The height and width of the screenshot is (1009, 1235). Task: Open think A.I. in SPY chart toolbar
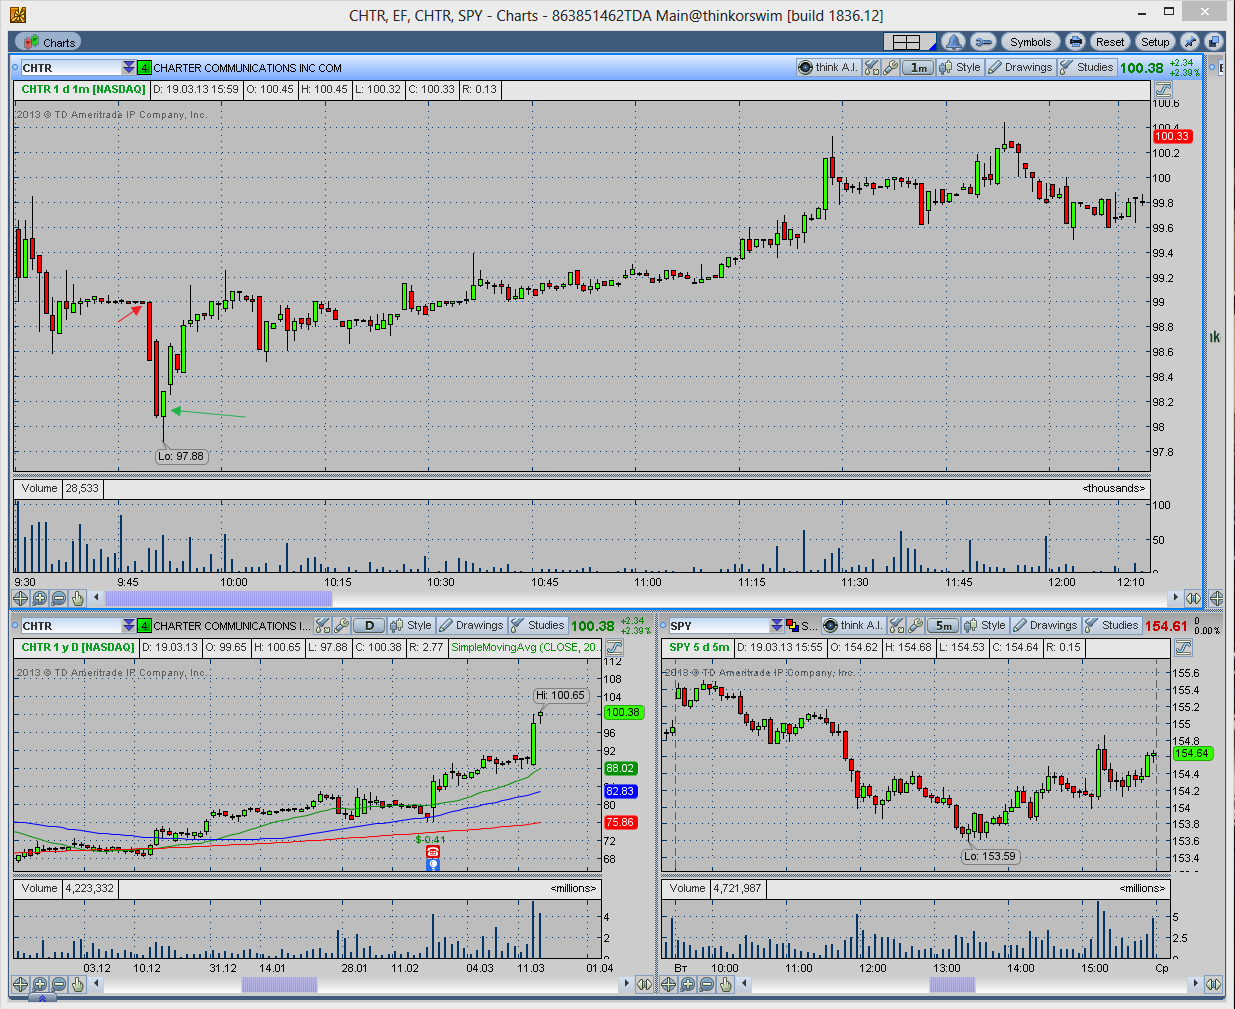coord(853,625)
